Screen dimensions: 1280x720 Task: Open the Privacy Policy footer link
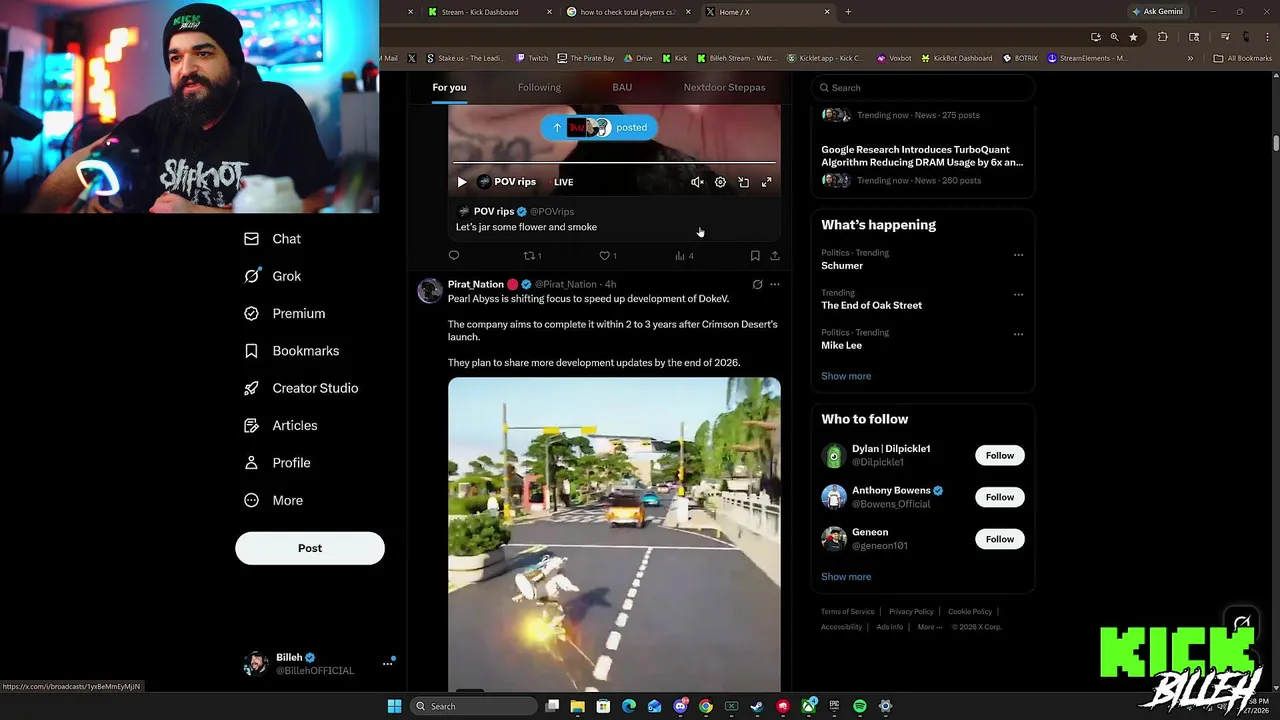911,612
